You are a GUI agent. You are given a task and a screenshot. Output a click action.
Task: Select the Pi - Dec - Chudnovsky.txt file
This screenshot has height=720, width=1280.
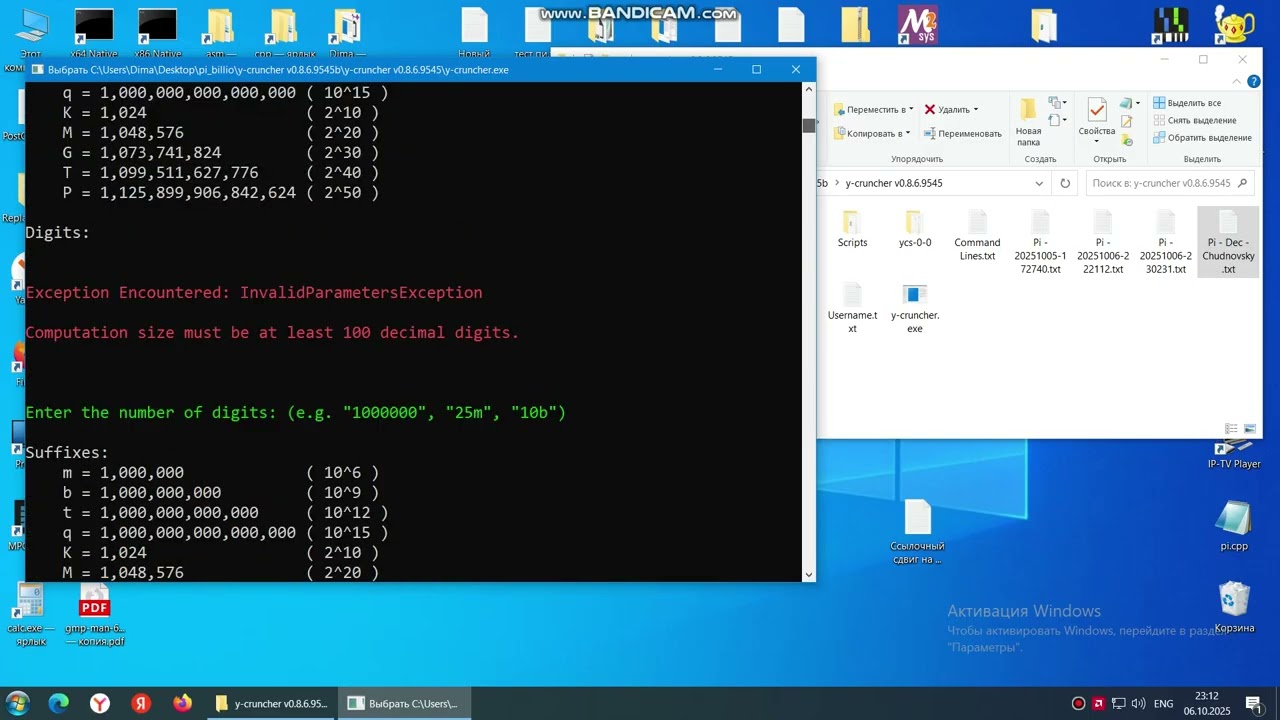pyautogui.click(x=1228, y=242)
